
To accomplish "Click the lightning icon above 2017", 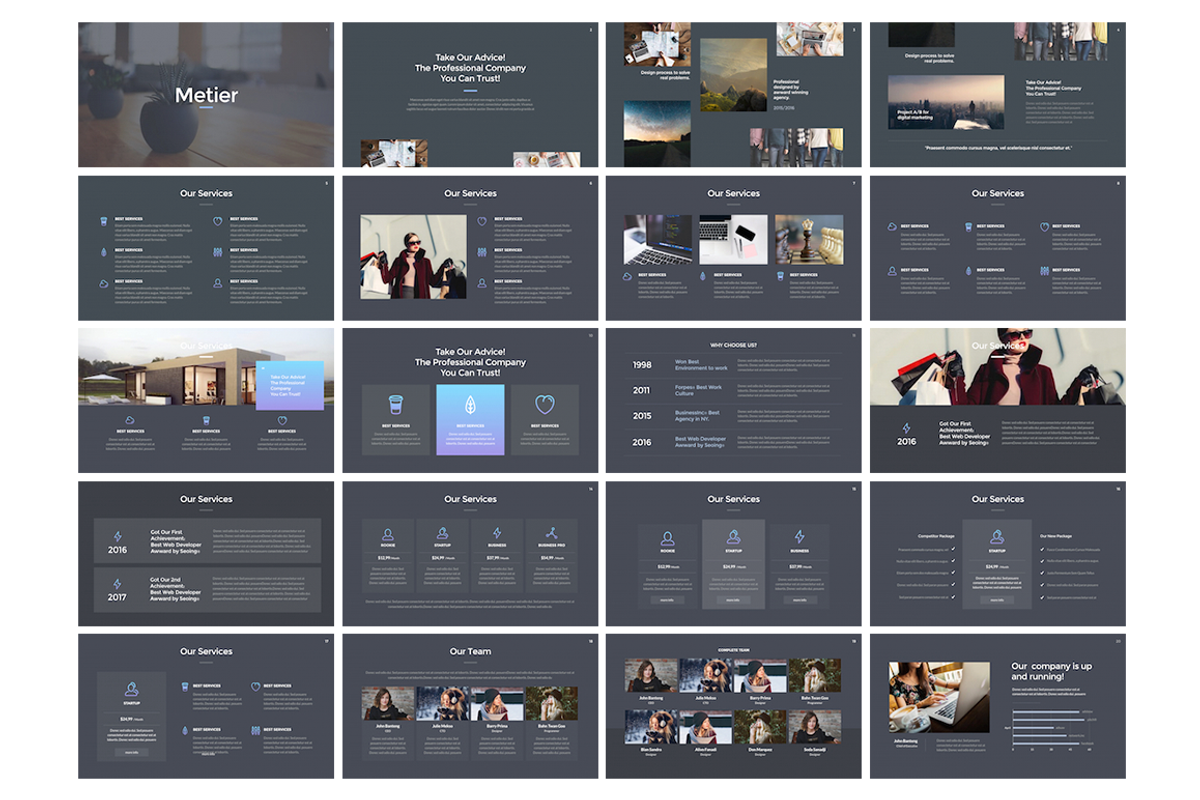I will coord(117,584).
